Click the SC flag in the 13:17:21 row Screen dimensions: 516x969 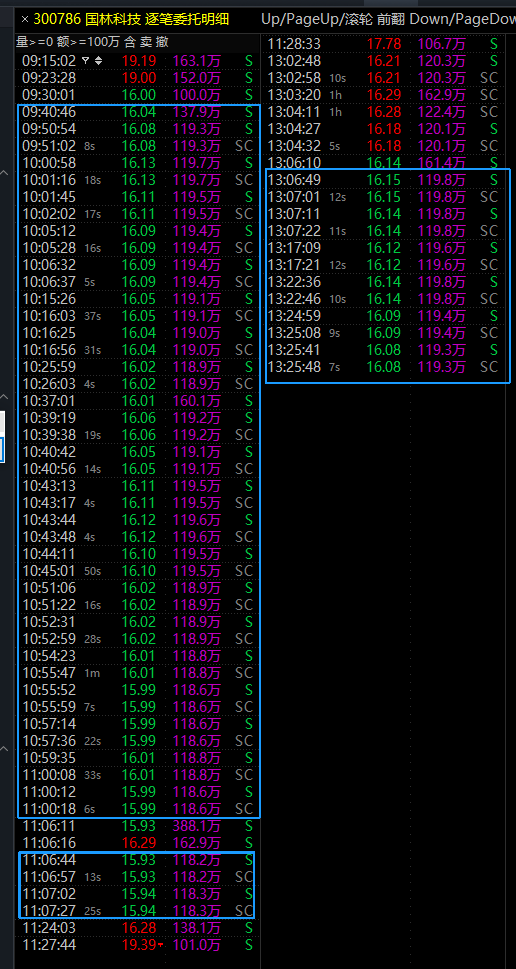pyautogui.click(x=489, y=264)
